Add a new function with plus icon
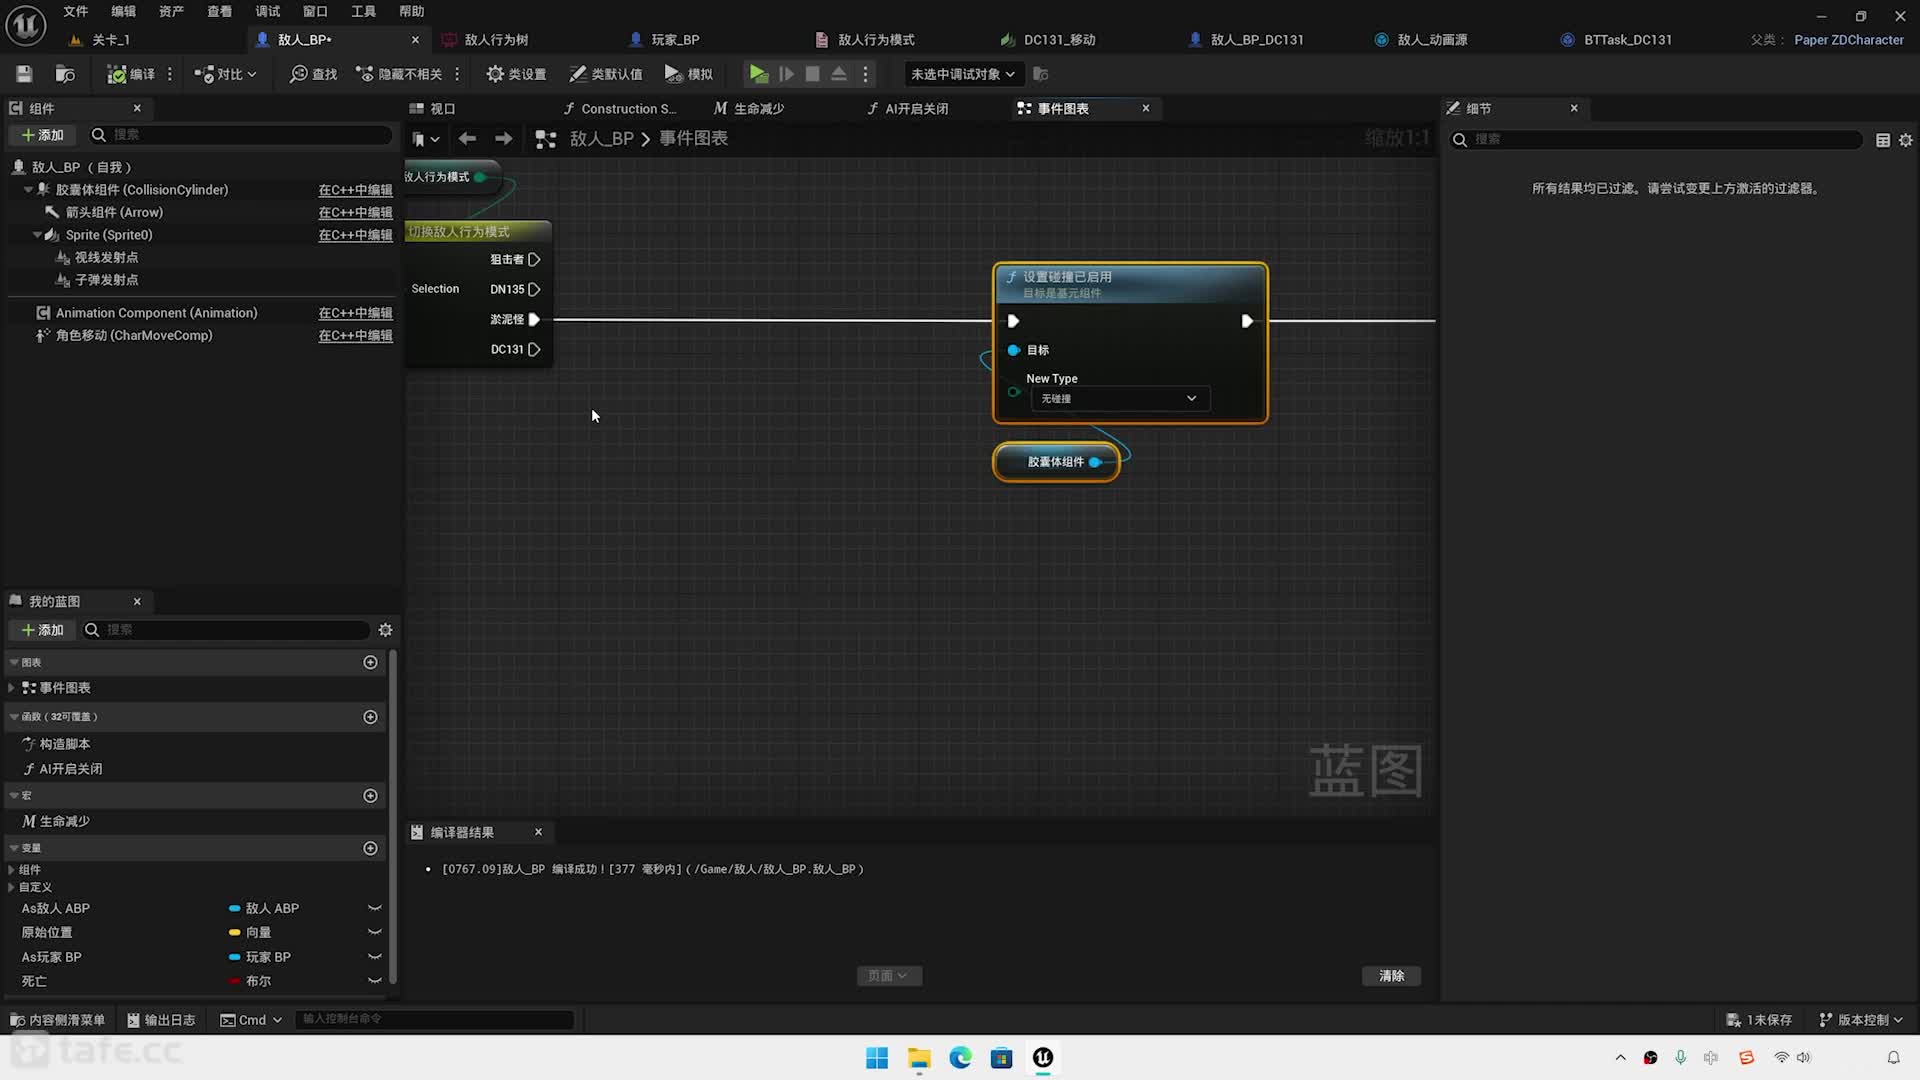 point(370,717)
